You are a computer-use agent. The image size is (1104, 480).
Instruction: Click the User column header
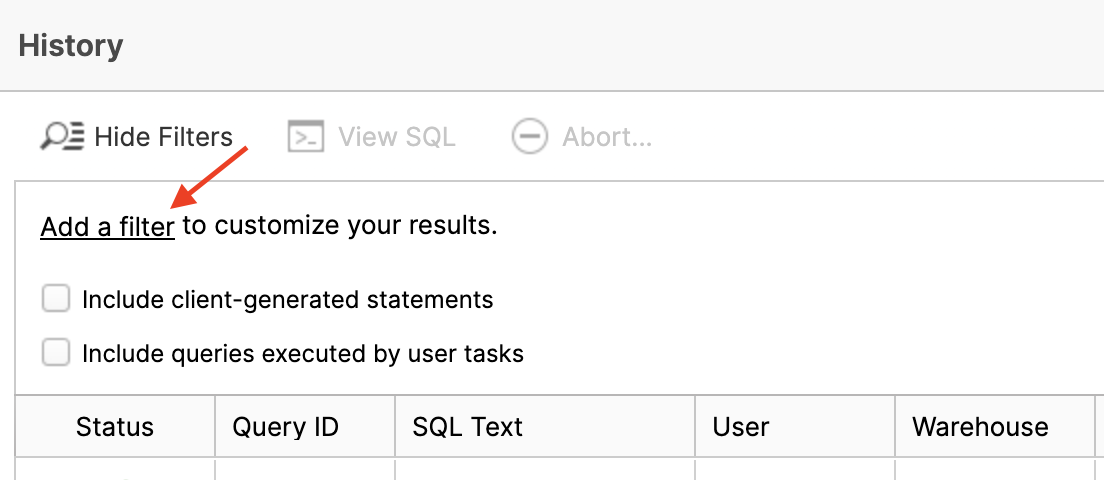pyautogui.click(x=741, y=427)
